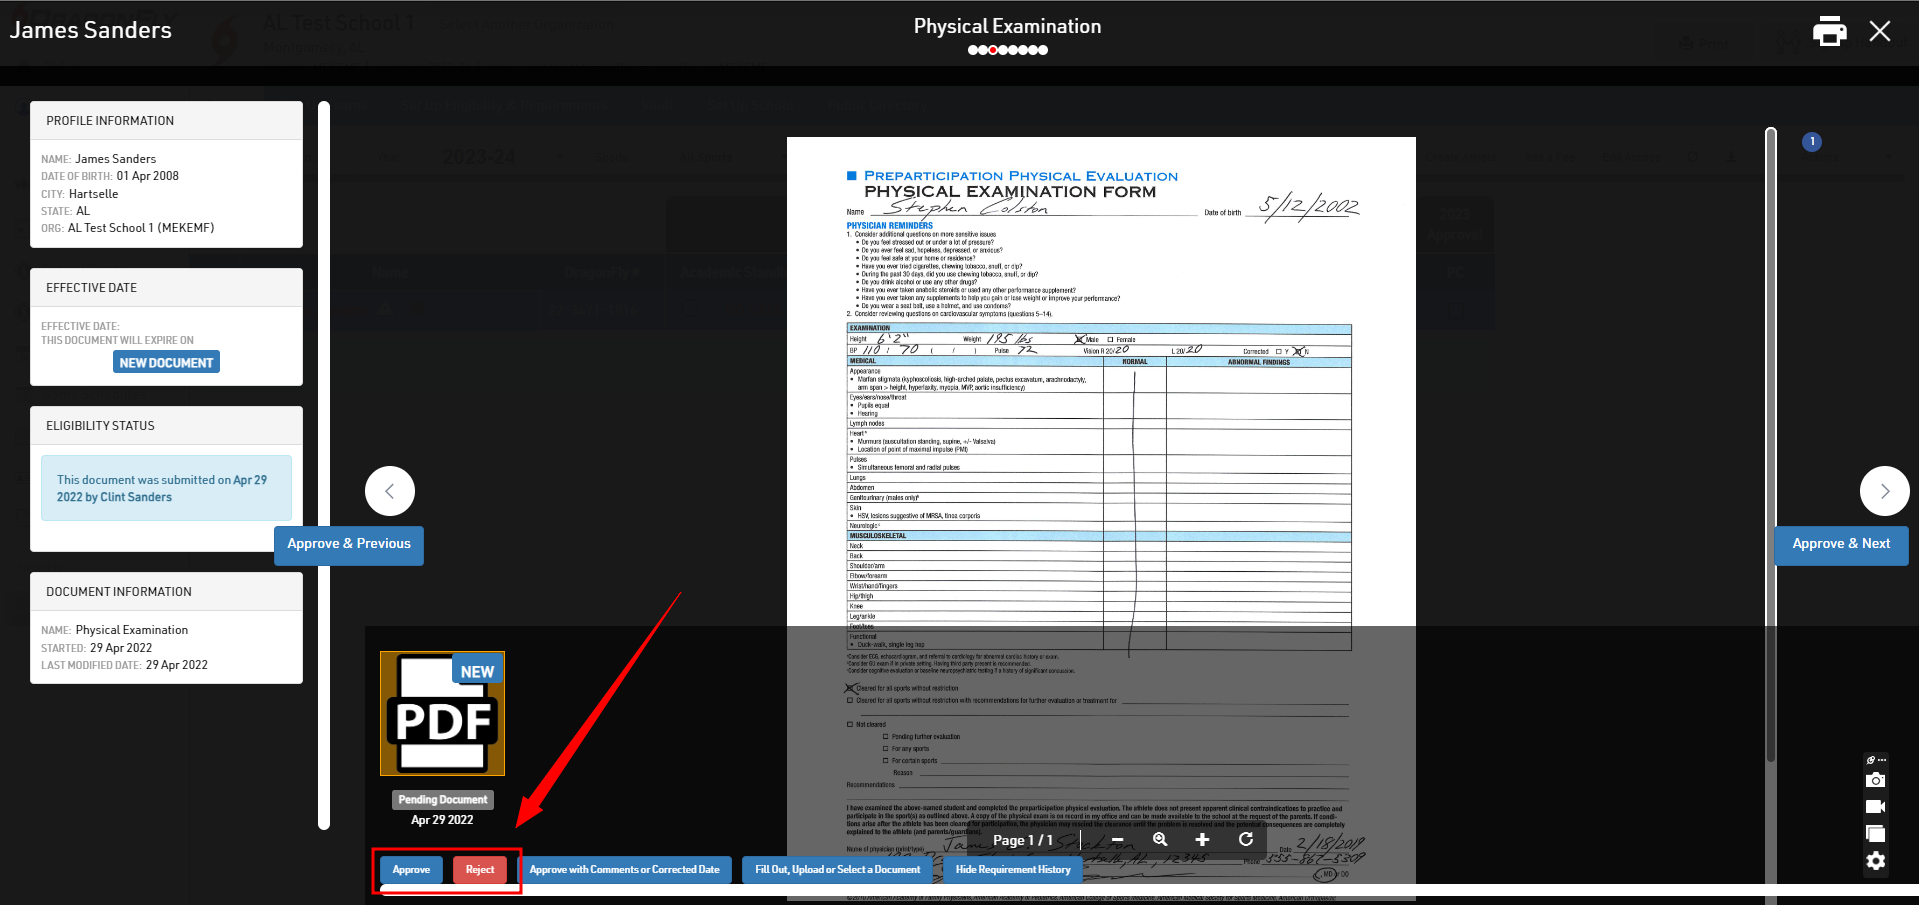Reject the pending document
1919x905 pixels.
click(x=480, y=870)
